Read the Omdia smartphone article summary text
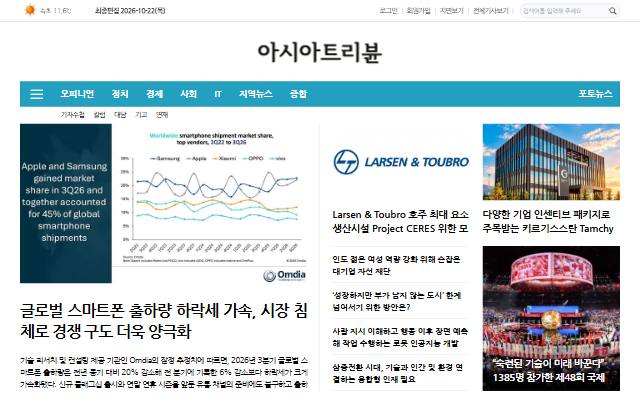Viewport: 640px width, 400px height. click(164, 372)
